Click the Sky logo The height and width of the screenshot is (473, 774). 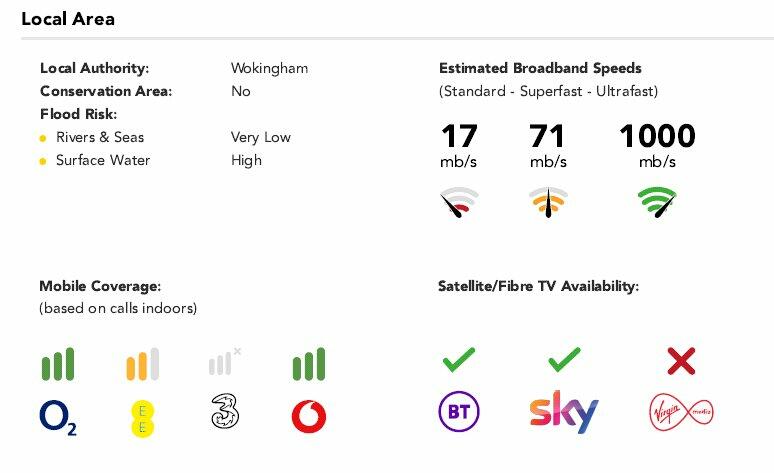(x=563, y=412)
